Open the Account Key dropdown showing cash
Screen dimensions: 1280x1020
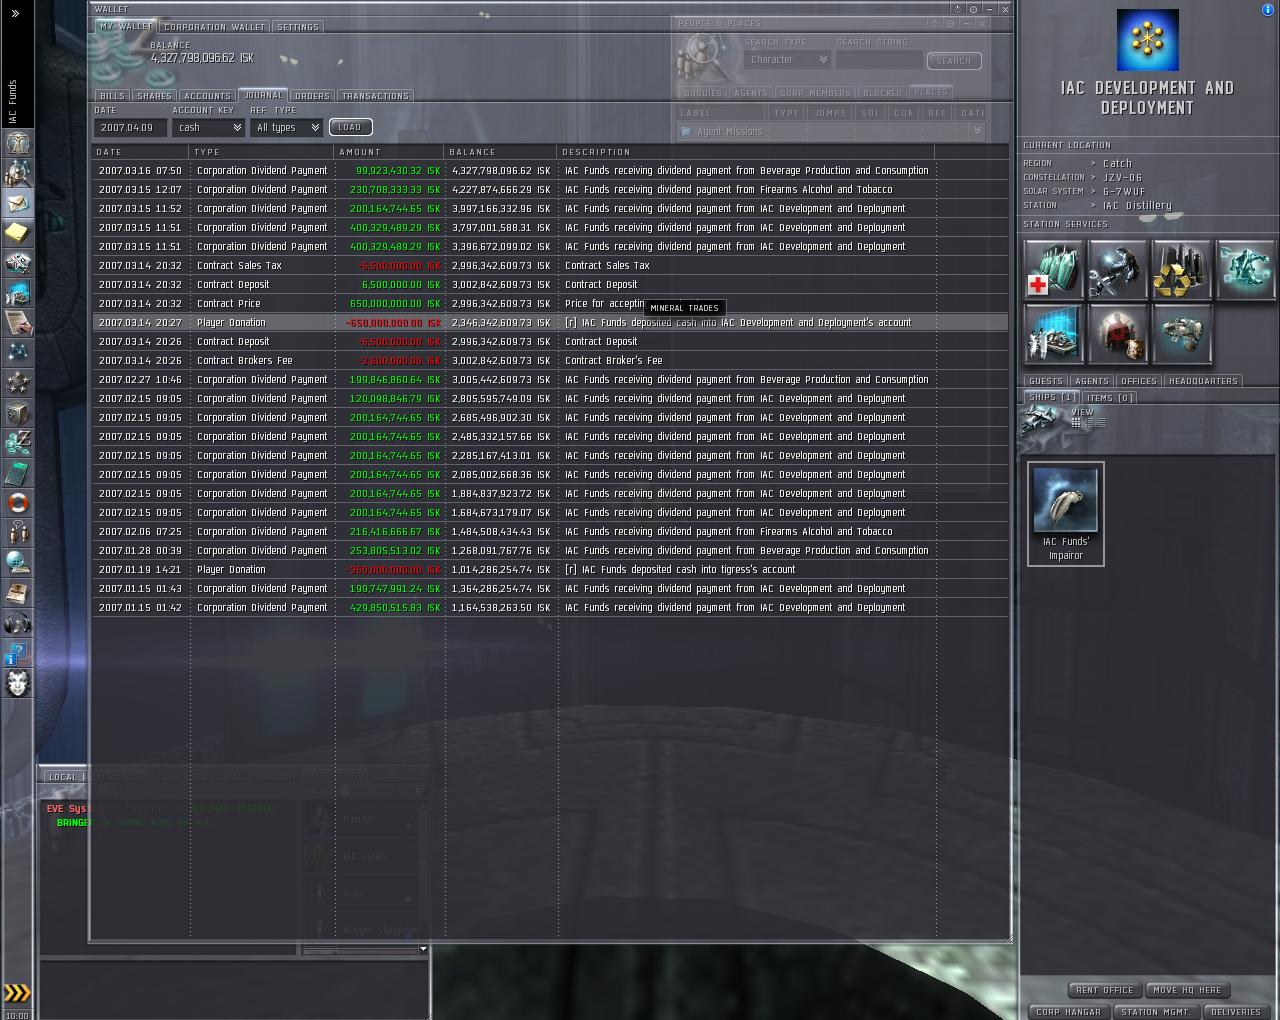tap(208, 128)
